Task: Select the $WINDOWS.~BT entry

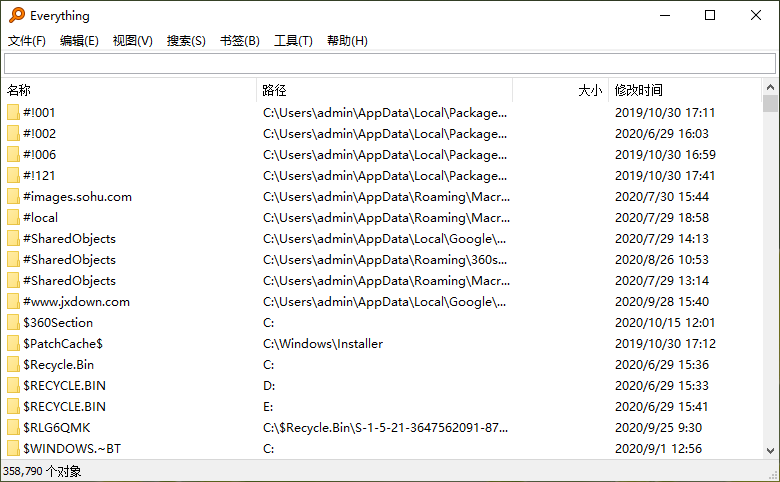Action: click(72, 449)
